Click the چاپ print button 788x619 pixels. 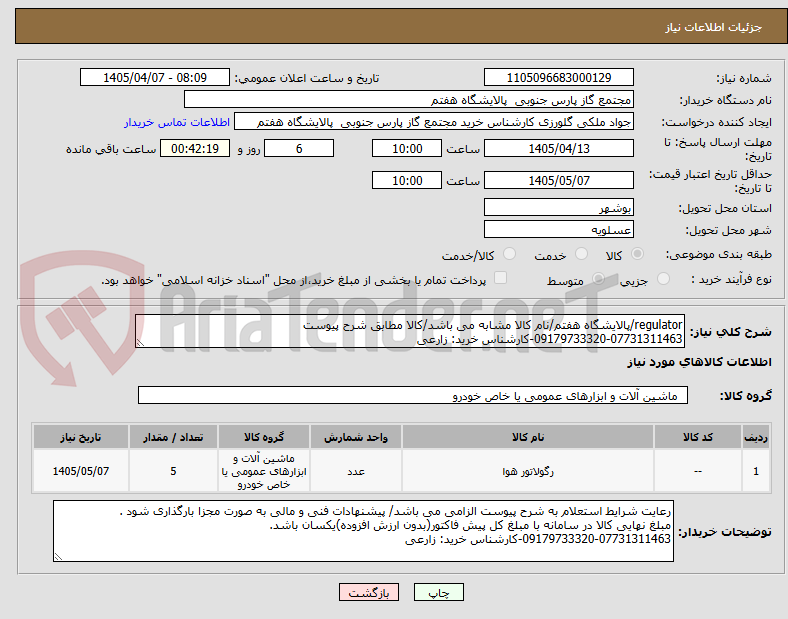point(439,592)
